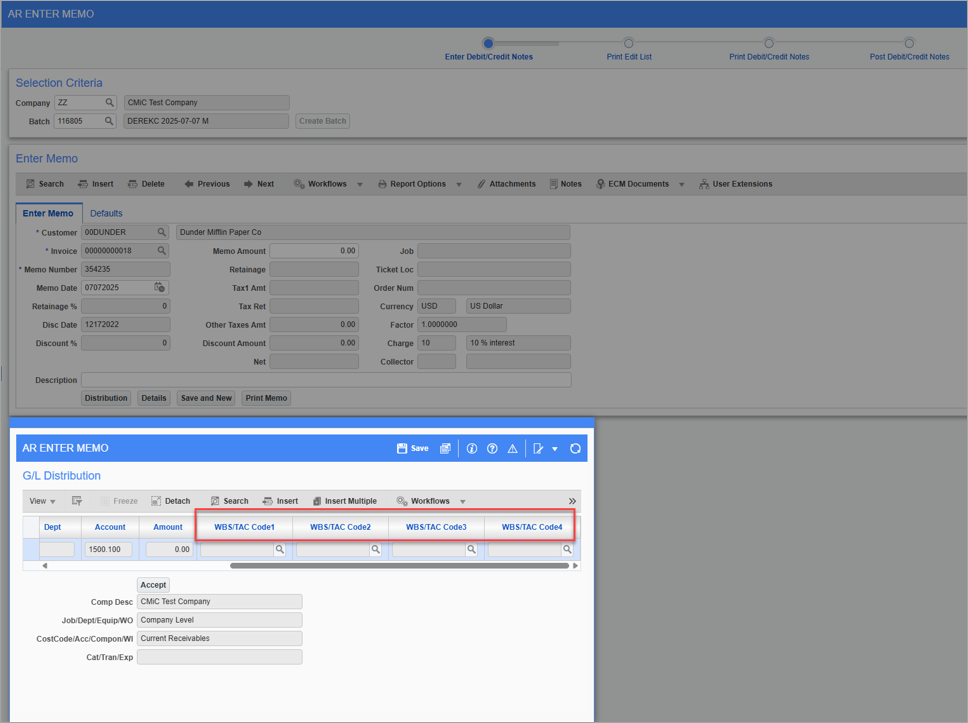Expand the Workflows dropdown in Enter Memo toolbar

(x=360, y=185)
